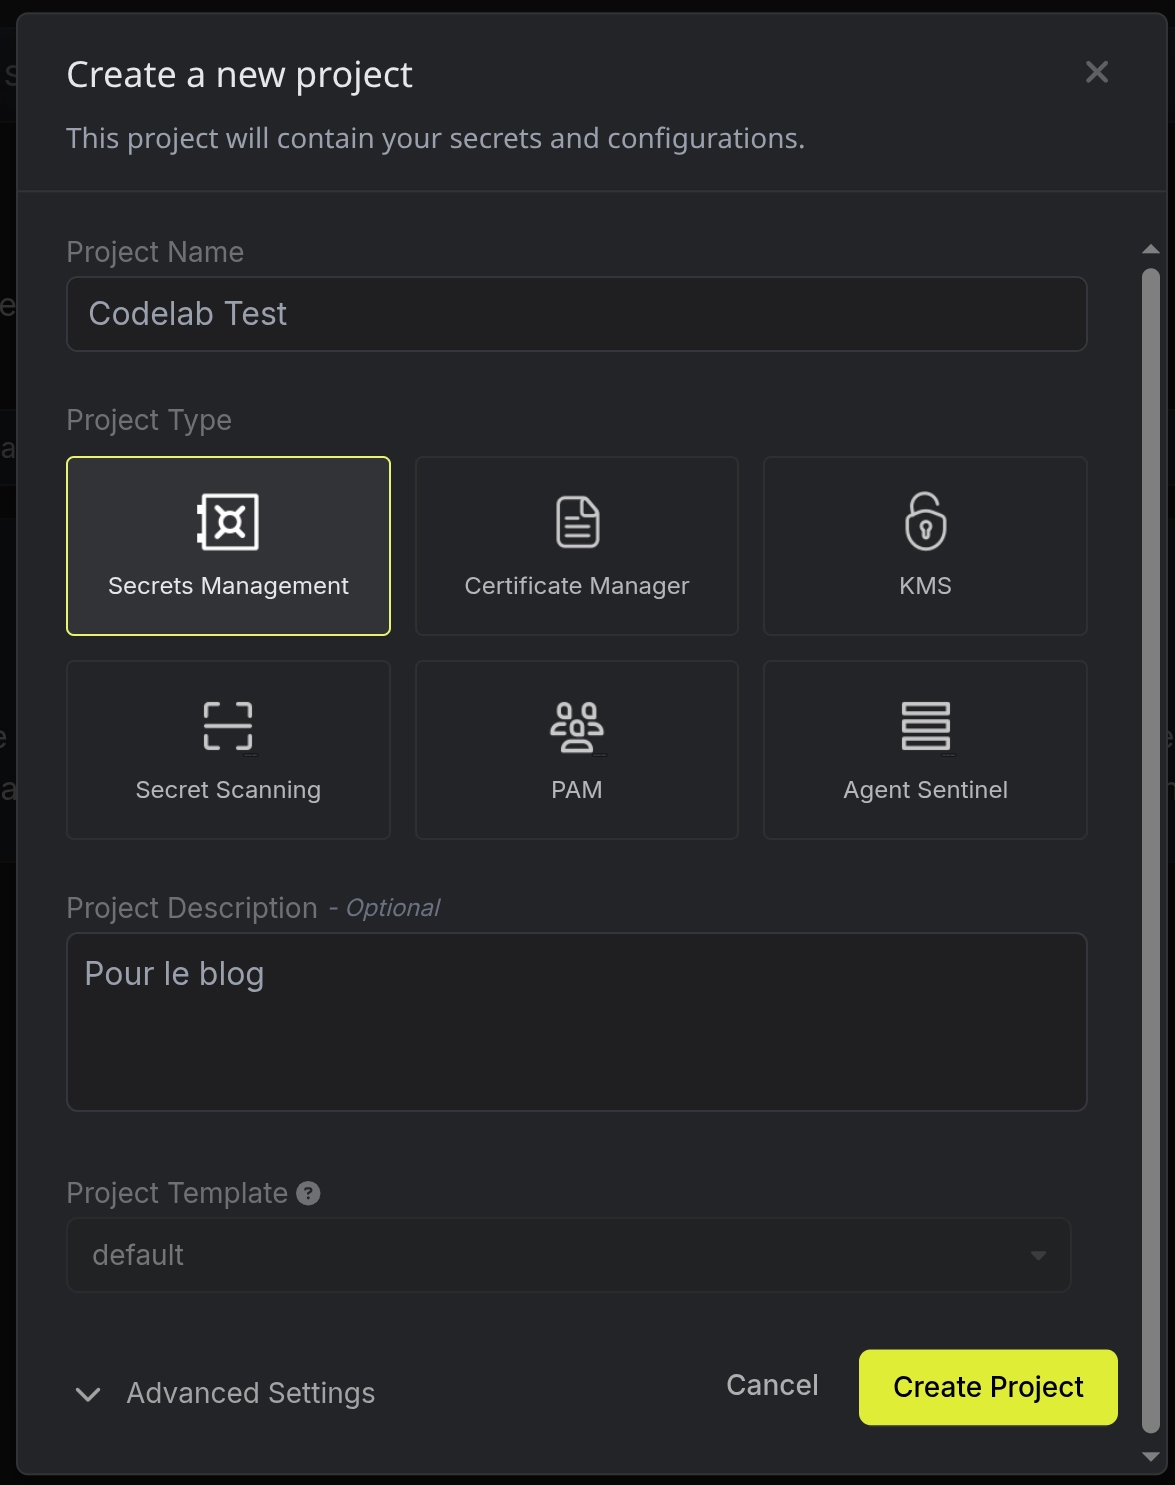Choose the PAM users icon
The width and height of the screenshot is (1175, 1485).
pos(577,726)
